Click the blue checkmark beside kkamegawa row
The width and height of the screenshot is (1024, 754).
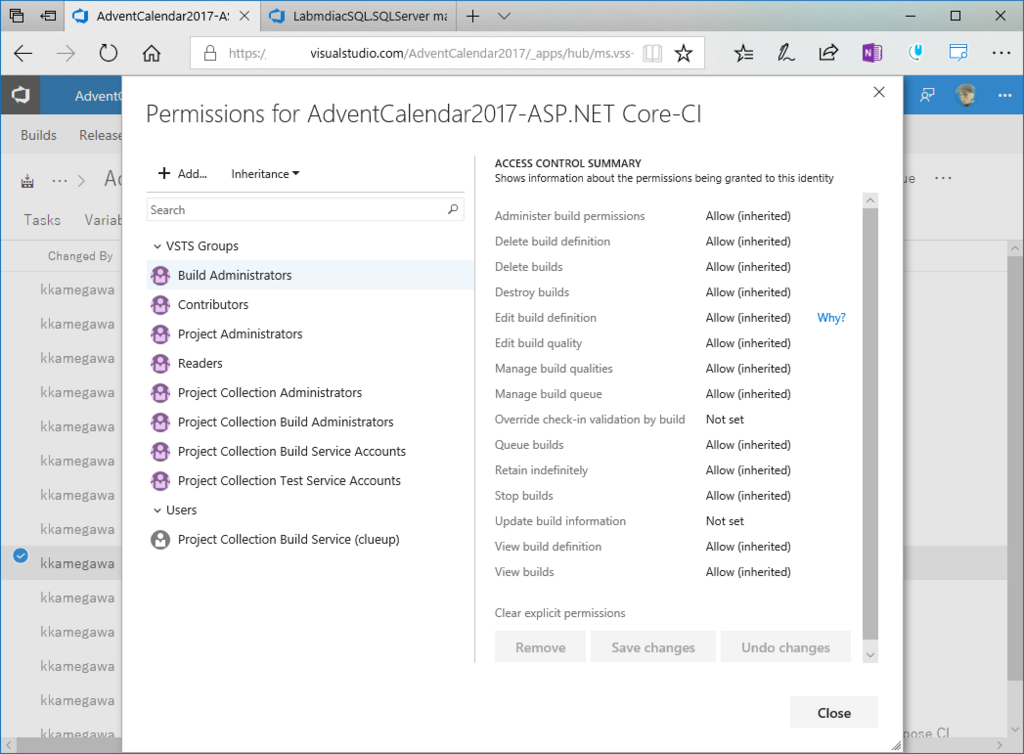[21, 556]
